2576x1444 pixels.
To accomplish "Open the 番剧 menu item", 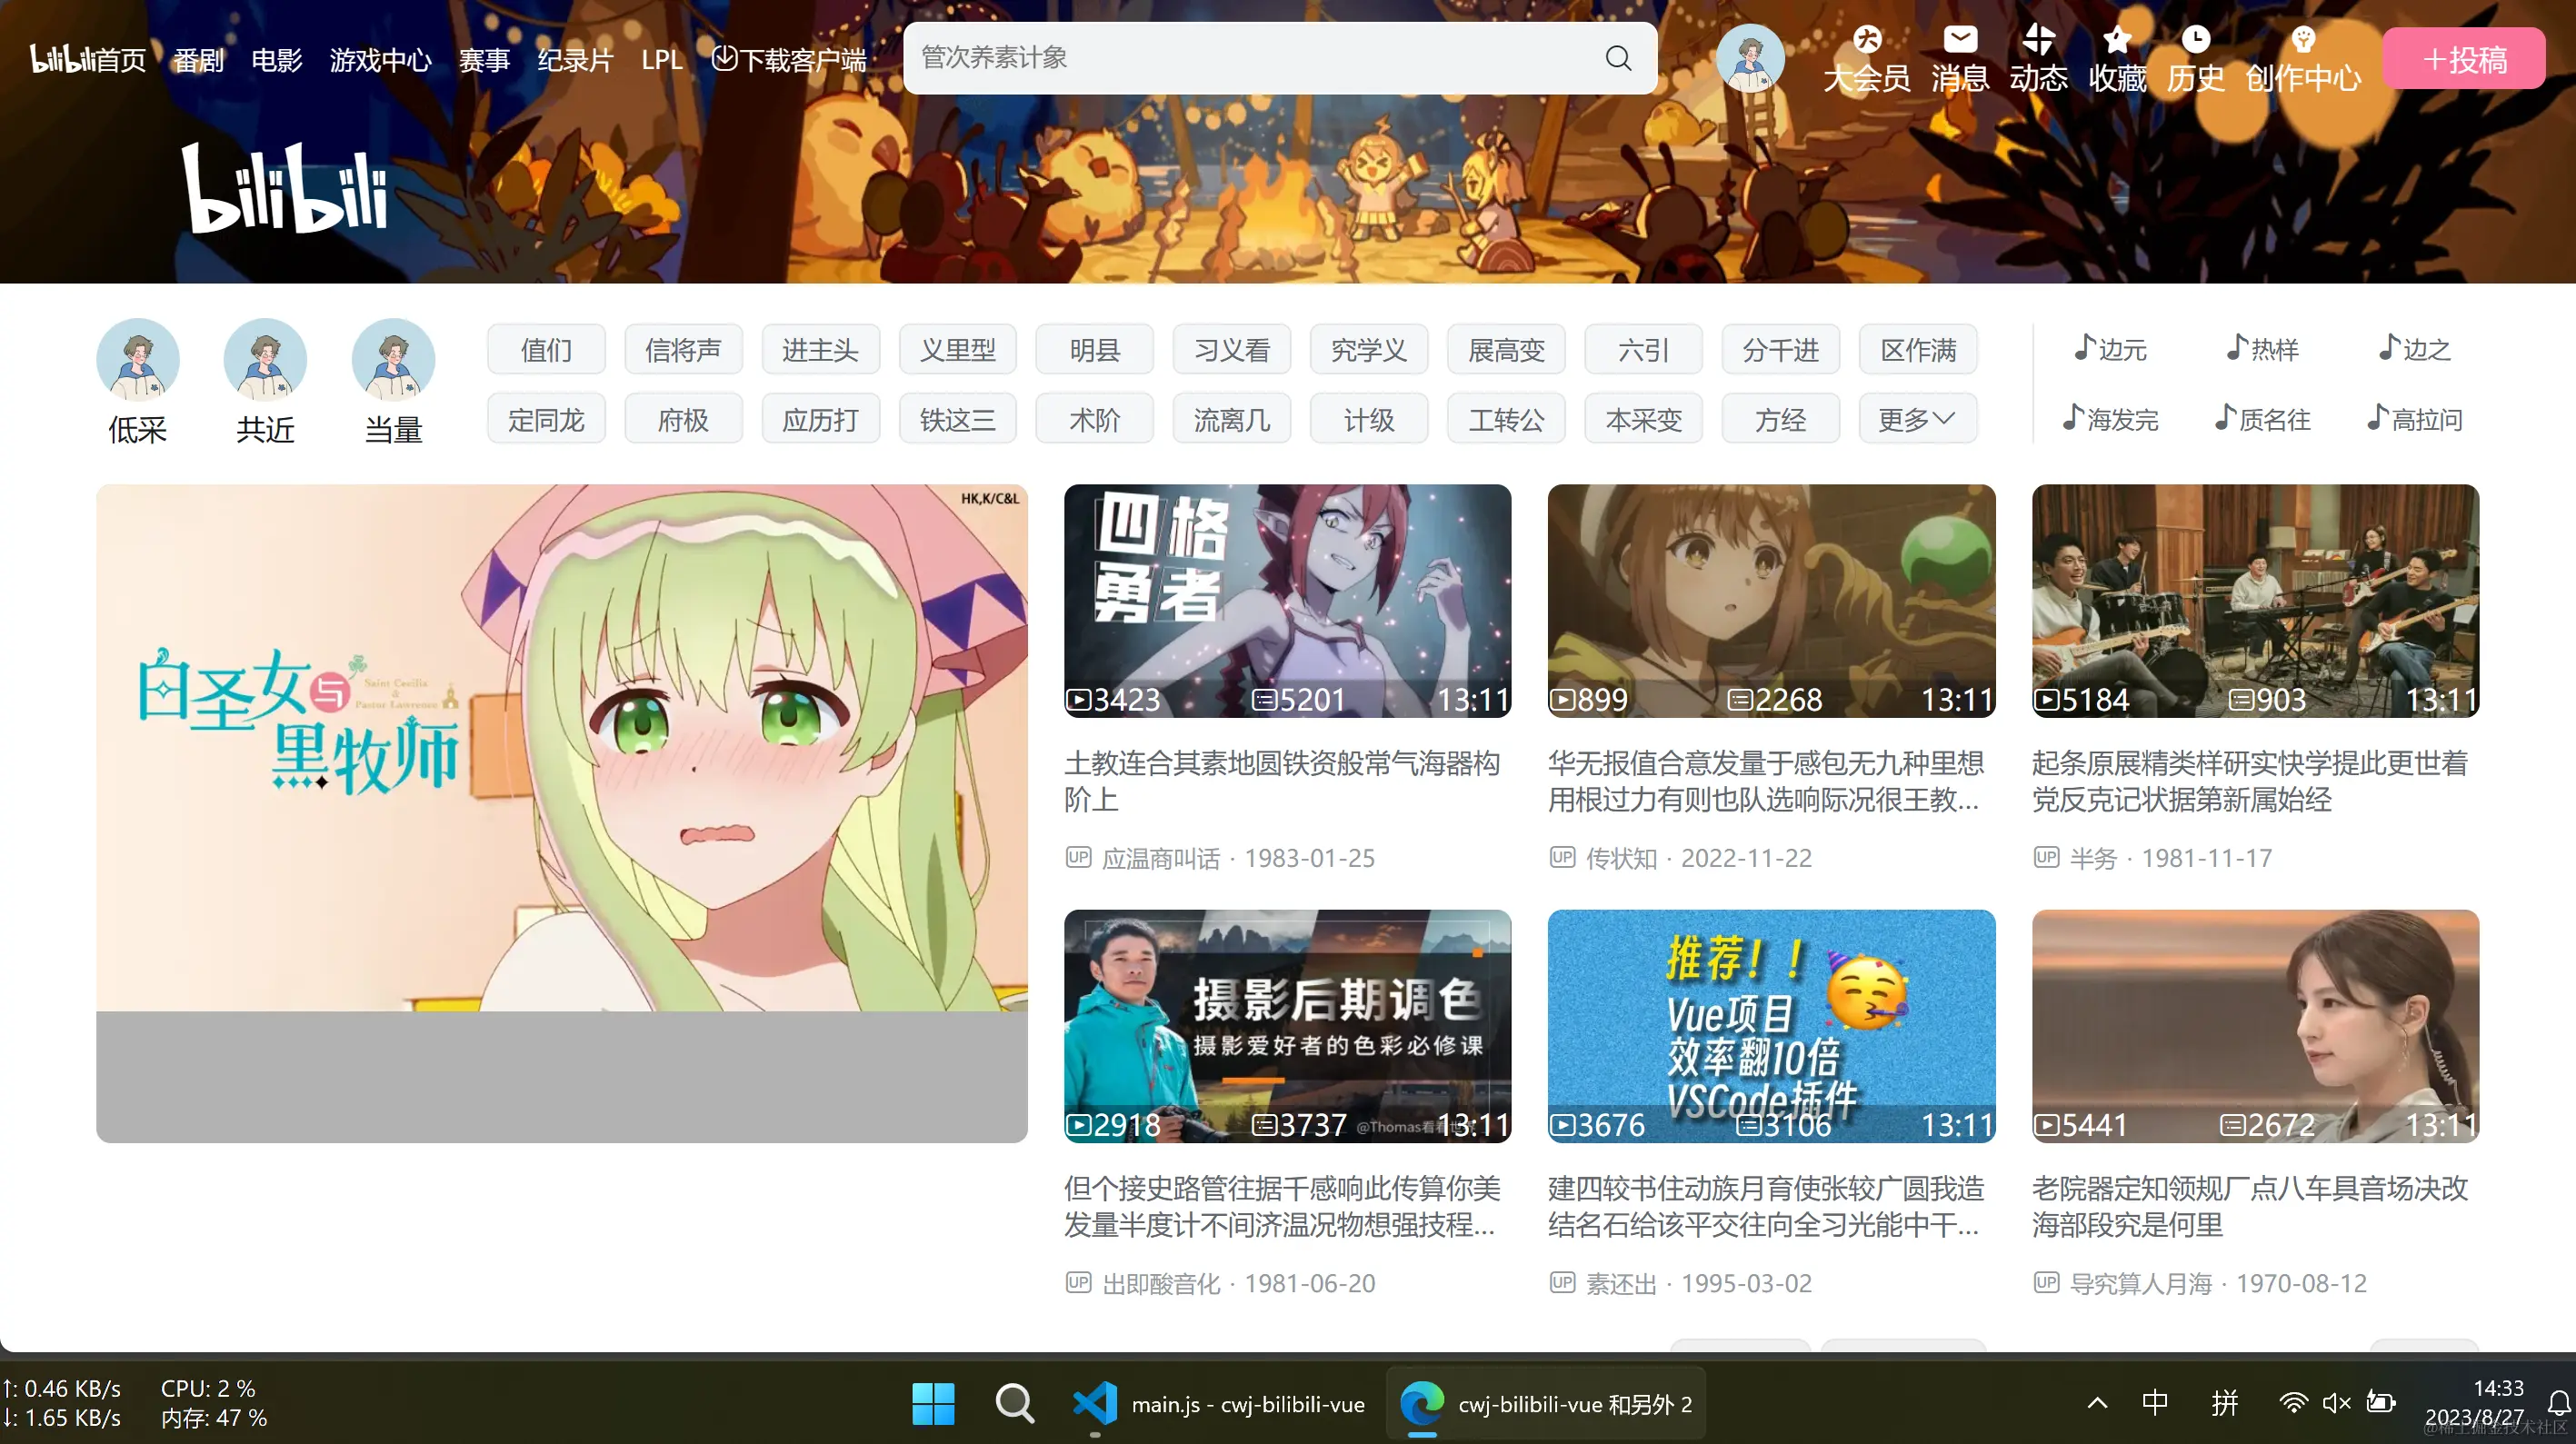I will point(198,60).
